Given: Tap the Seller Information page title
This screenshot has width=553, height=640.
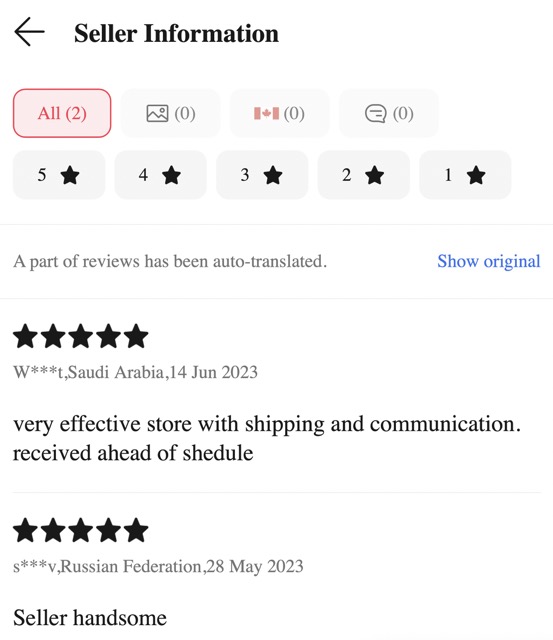Looking at the screenshot, I should pos(176,33).
